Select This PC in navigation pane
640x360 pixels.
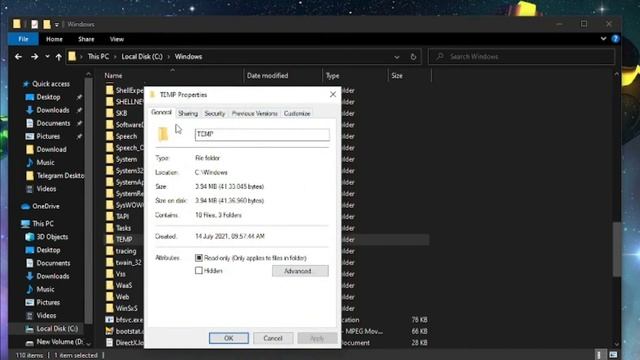point(43,224)
